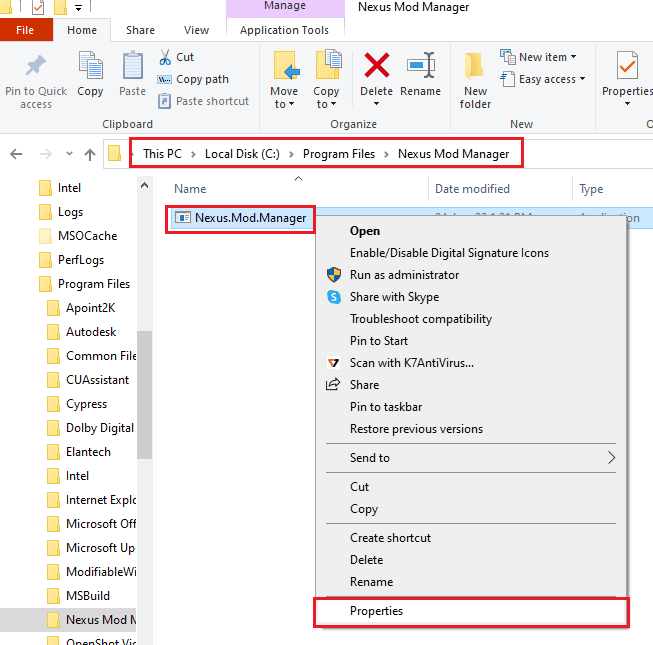This screenshot has height=645, width=653.
Task: Click the Rename icon in Organize group
Action: (421, 65)
